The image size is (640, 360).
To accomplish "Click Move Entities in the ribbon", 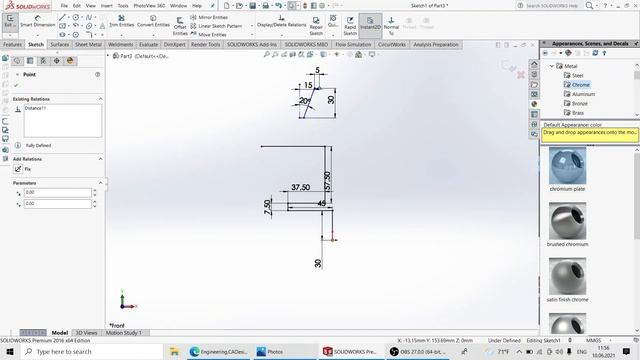I will 209,34.
